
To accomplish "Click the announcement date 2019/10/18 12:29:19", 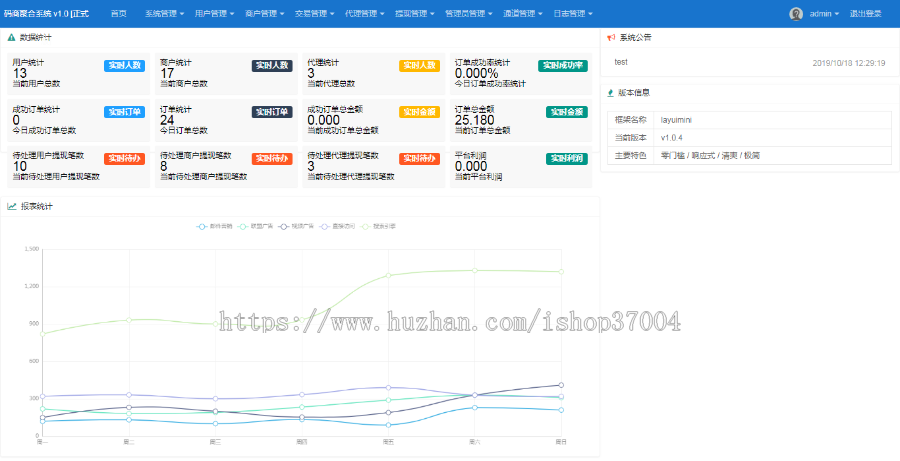I will (x=849, y=63).
